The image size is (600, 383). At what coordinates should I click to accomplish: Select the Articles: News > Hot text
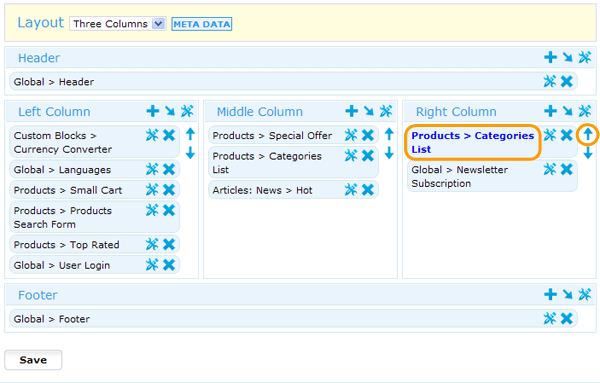[x=262, y=190]
